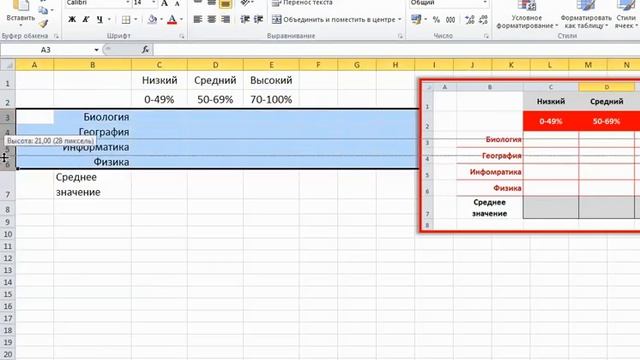Viewport: 640px width, 360px height.
Task: Toggle italic (К) formatting
Action: [86, 19]
